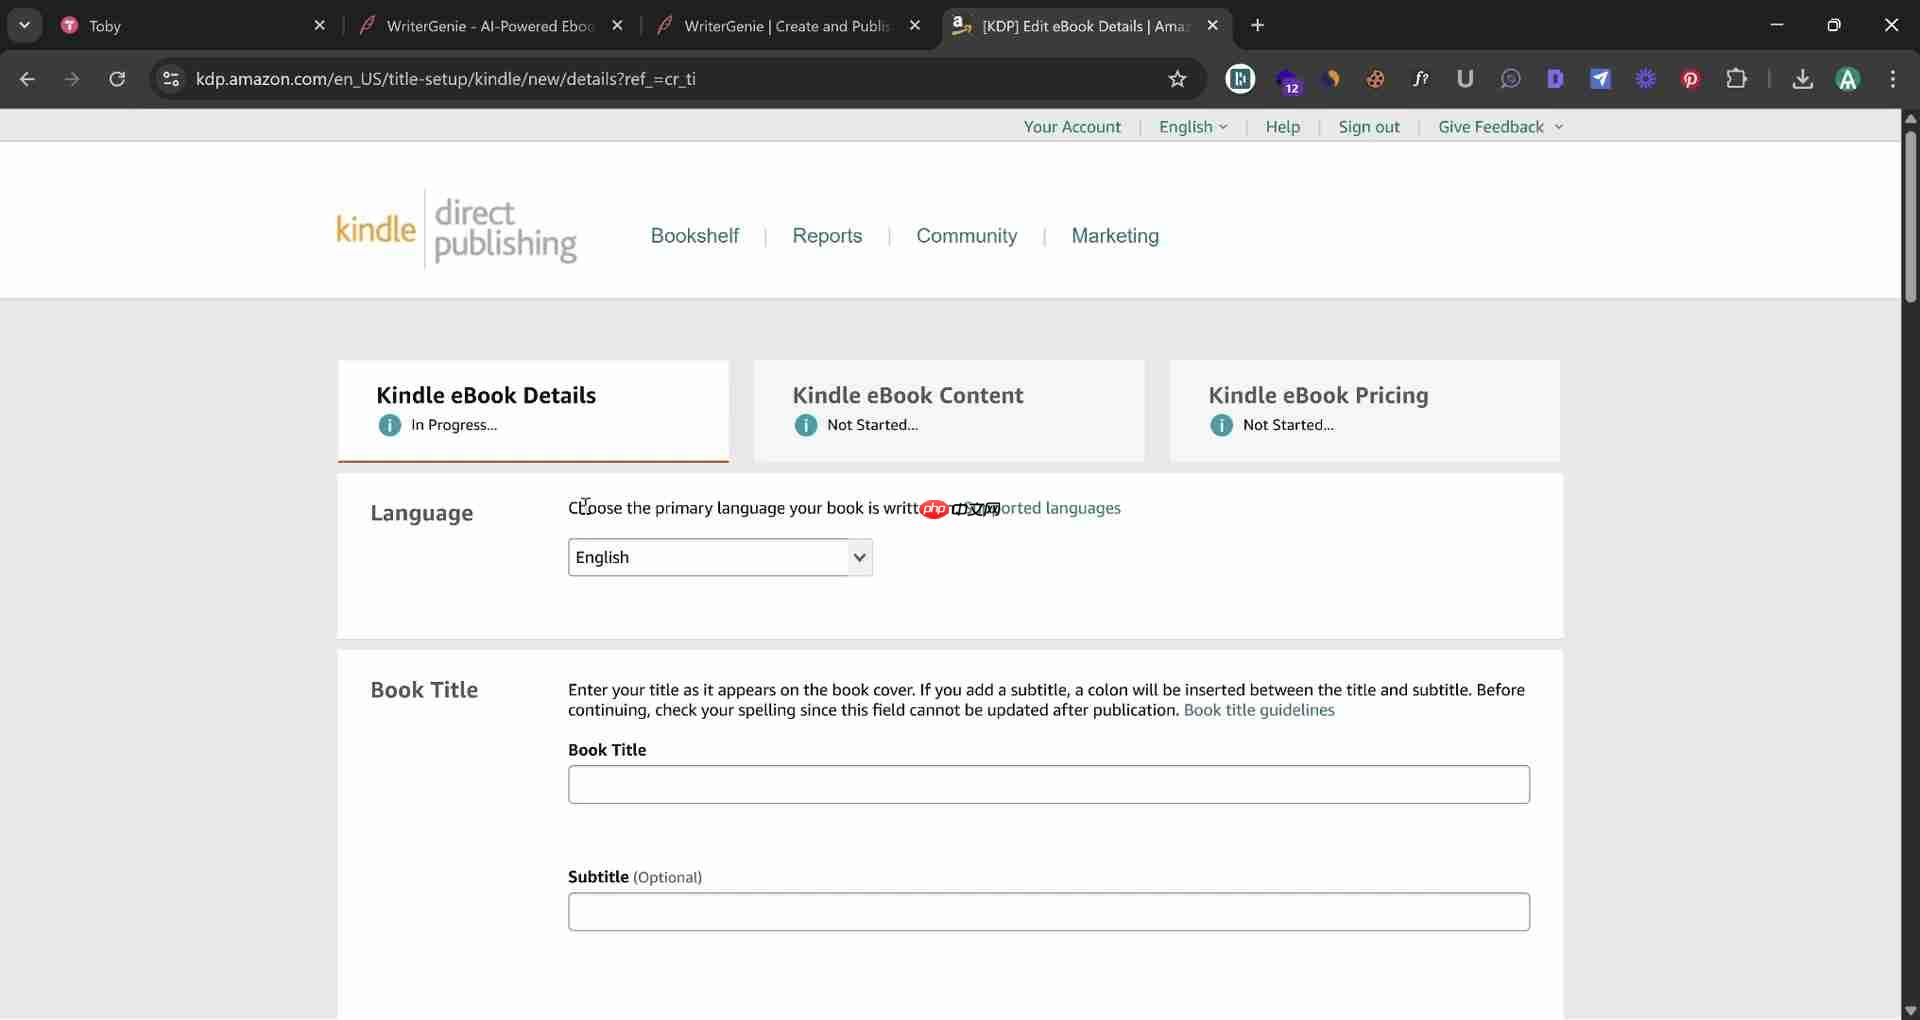Open Book title guidelines link

1259,710
